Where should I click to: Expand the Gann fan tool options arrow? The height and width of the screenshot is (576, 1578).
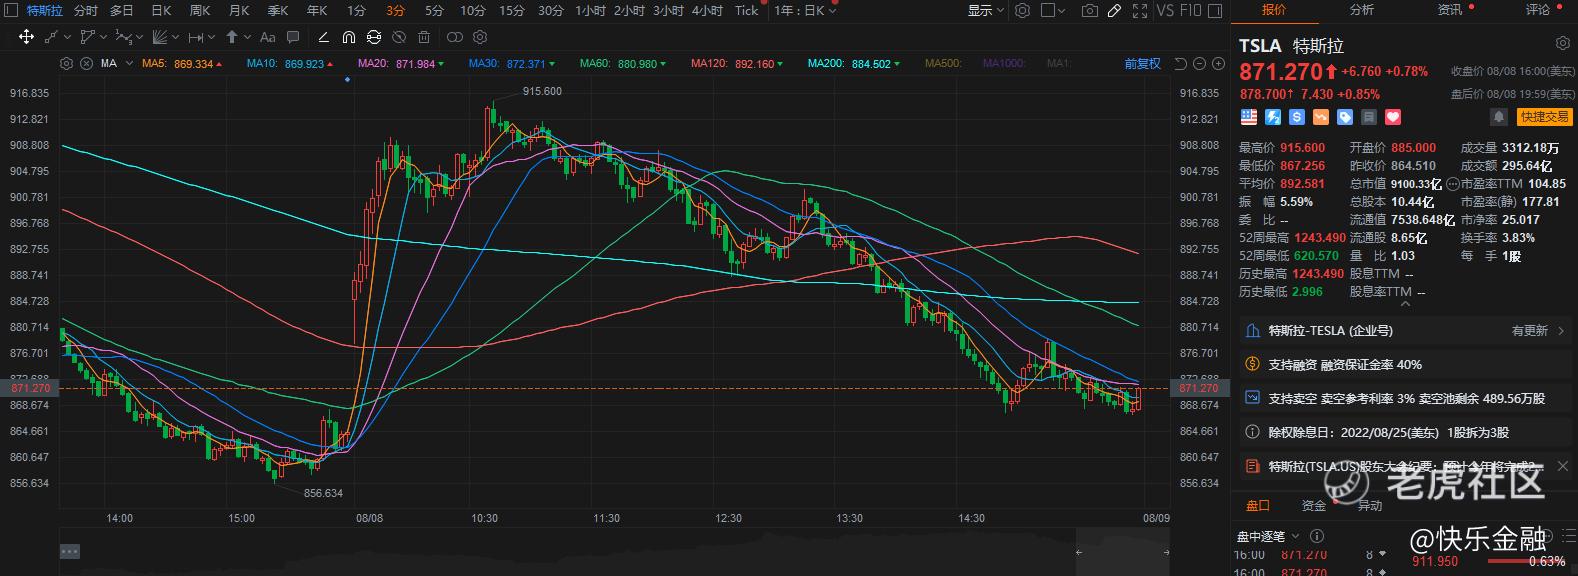(x=175, y=37)
